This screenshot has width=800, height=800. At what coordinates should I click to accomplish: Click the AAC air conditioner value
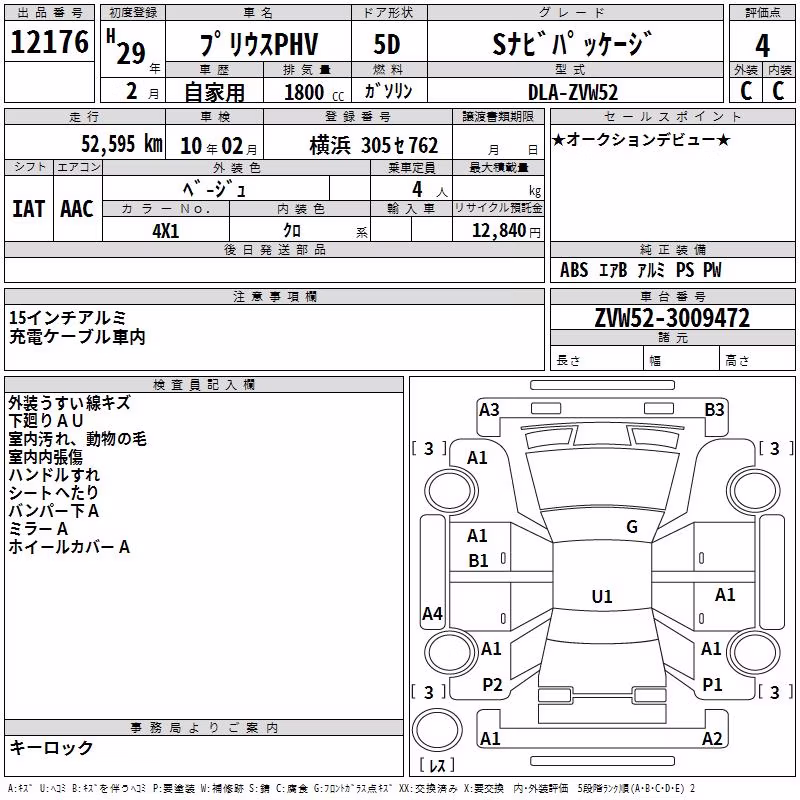77,209
